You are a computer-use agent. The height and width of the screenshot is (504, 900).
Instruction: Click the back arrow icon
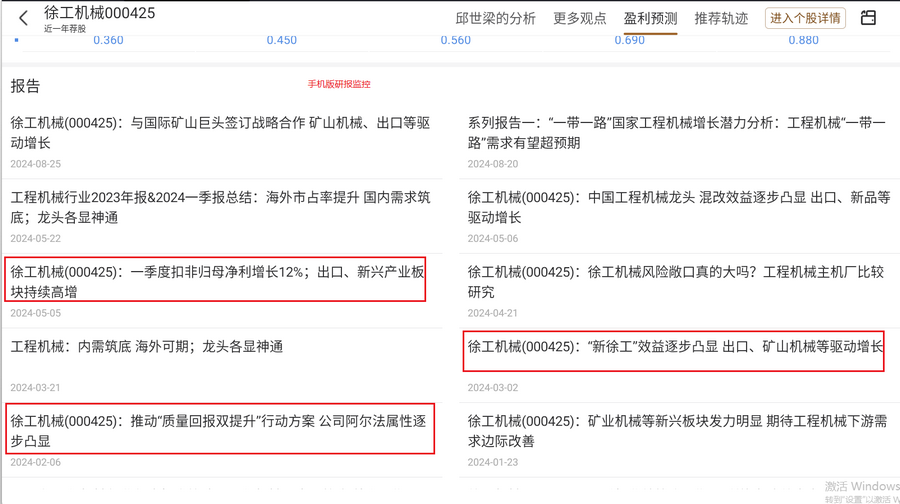coord(24,18)
